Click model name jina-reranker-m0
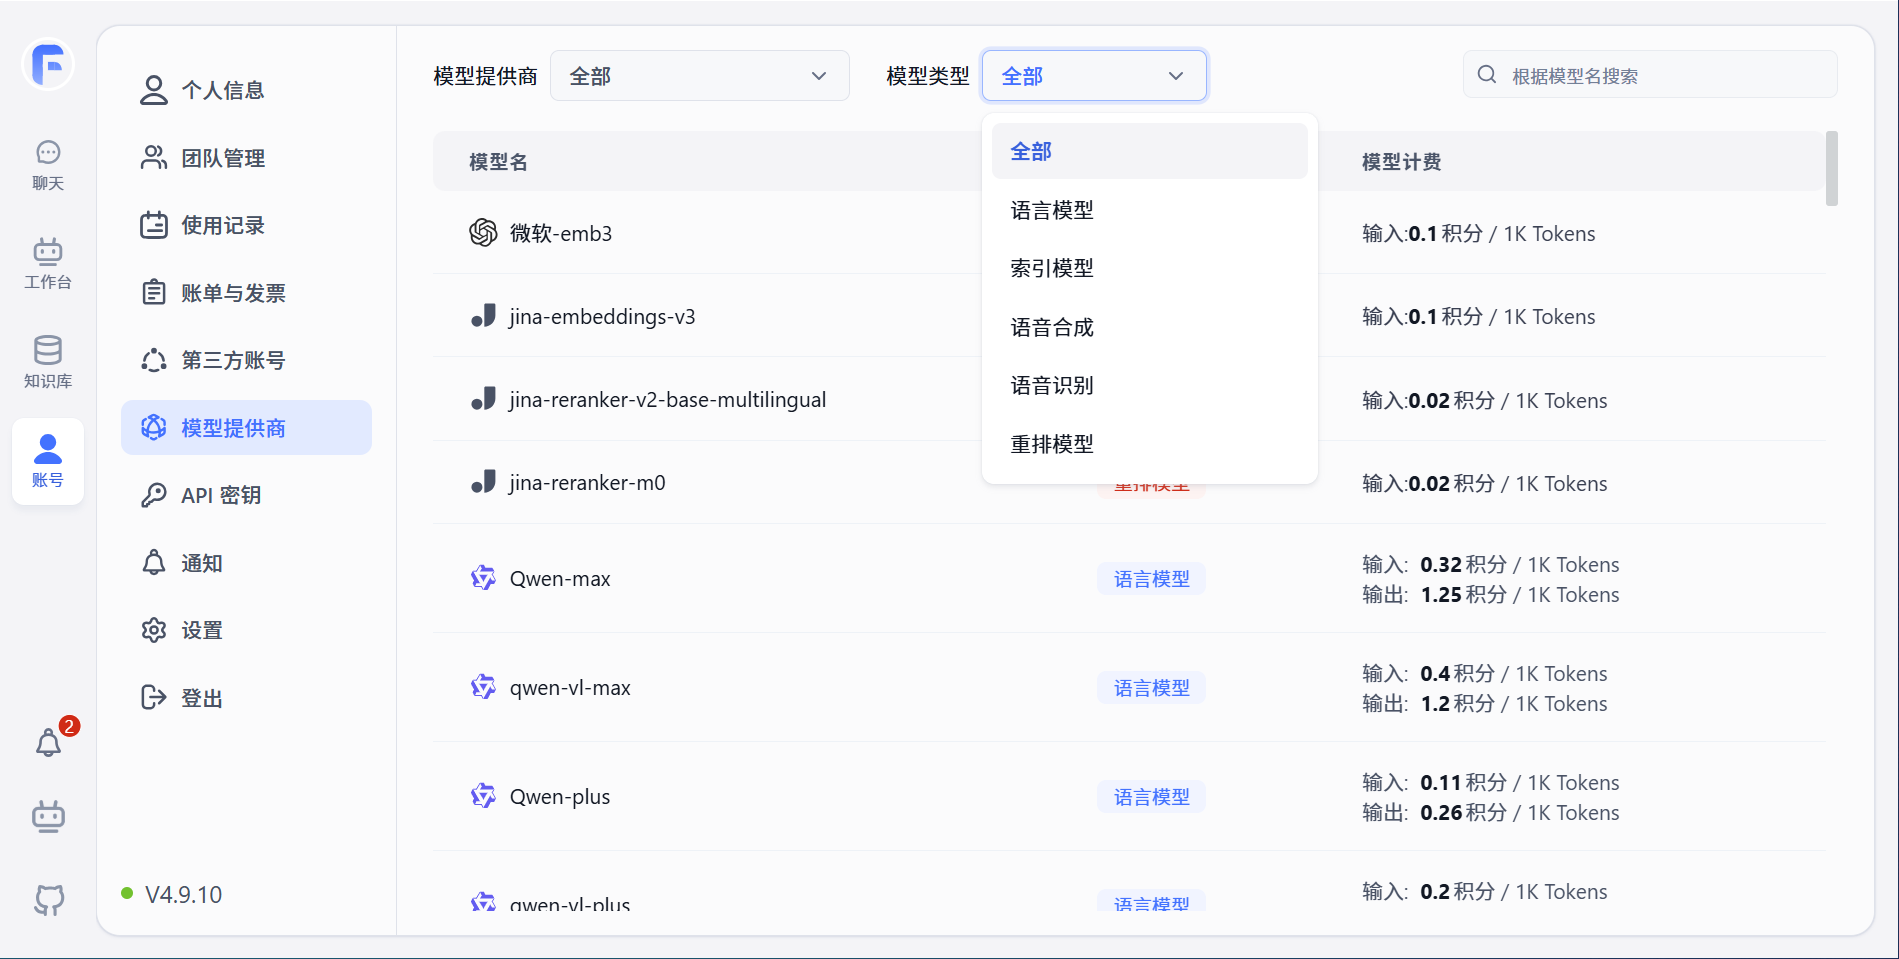The image size is (1899, 959). (587, 482)
